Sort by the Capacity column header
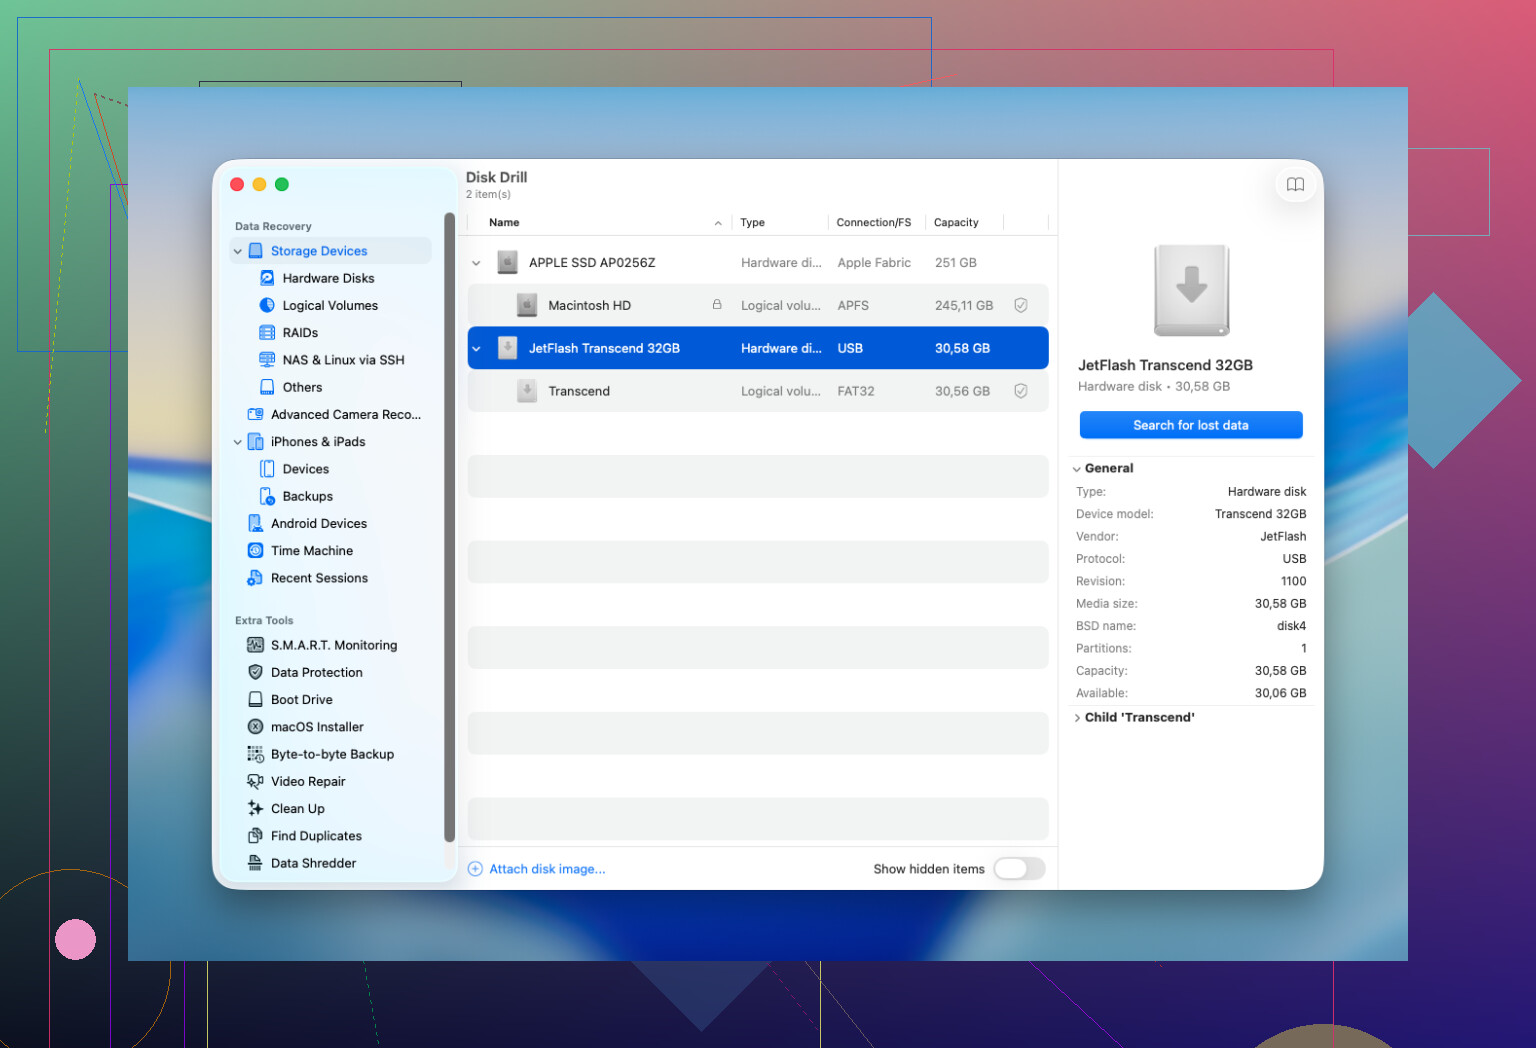 click(956, 222)
